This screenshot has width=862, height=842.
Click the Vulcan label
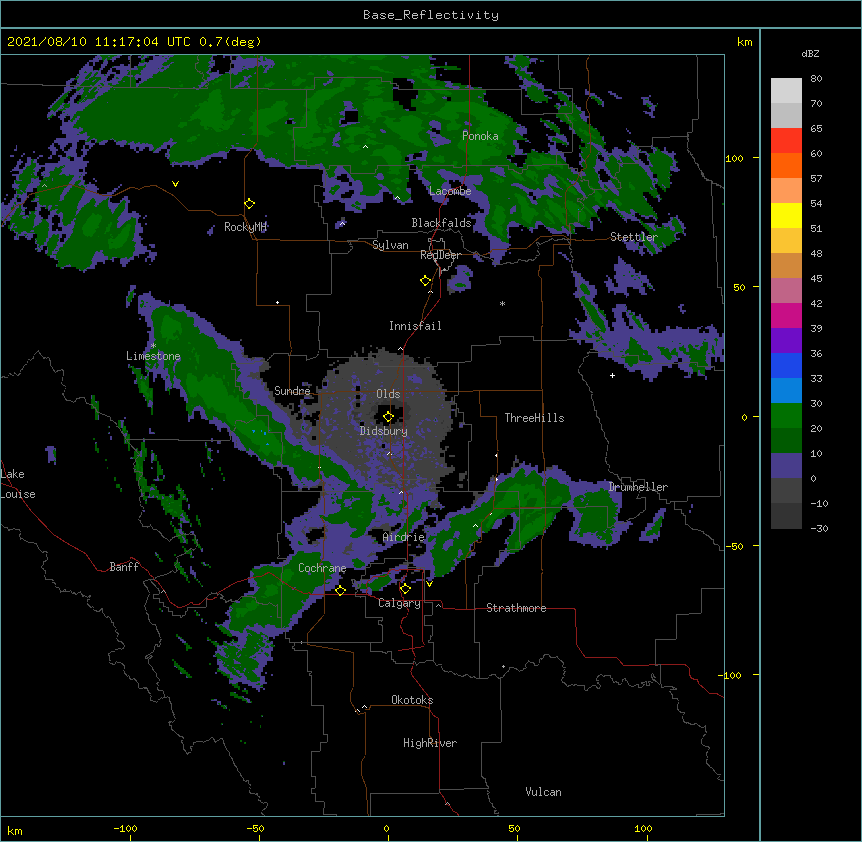click(543, 792)
